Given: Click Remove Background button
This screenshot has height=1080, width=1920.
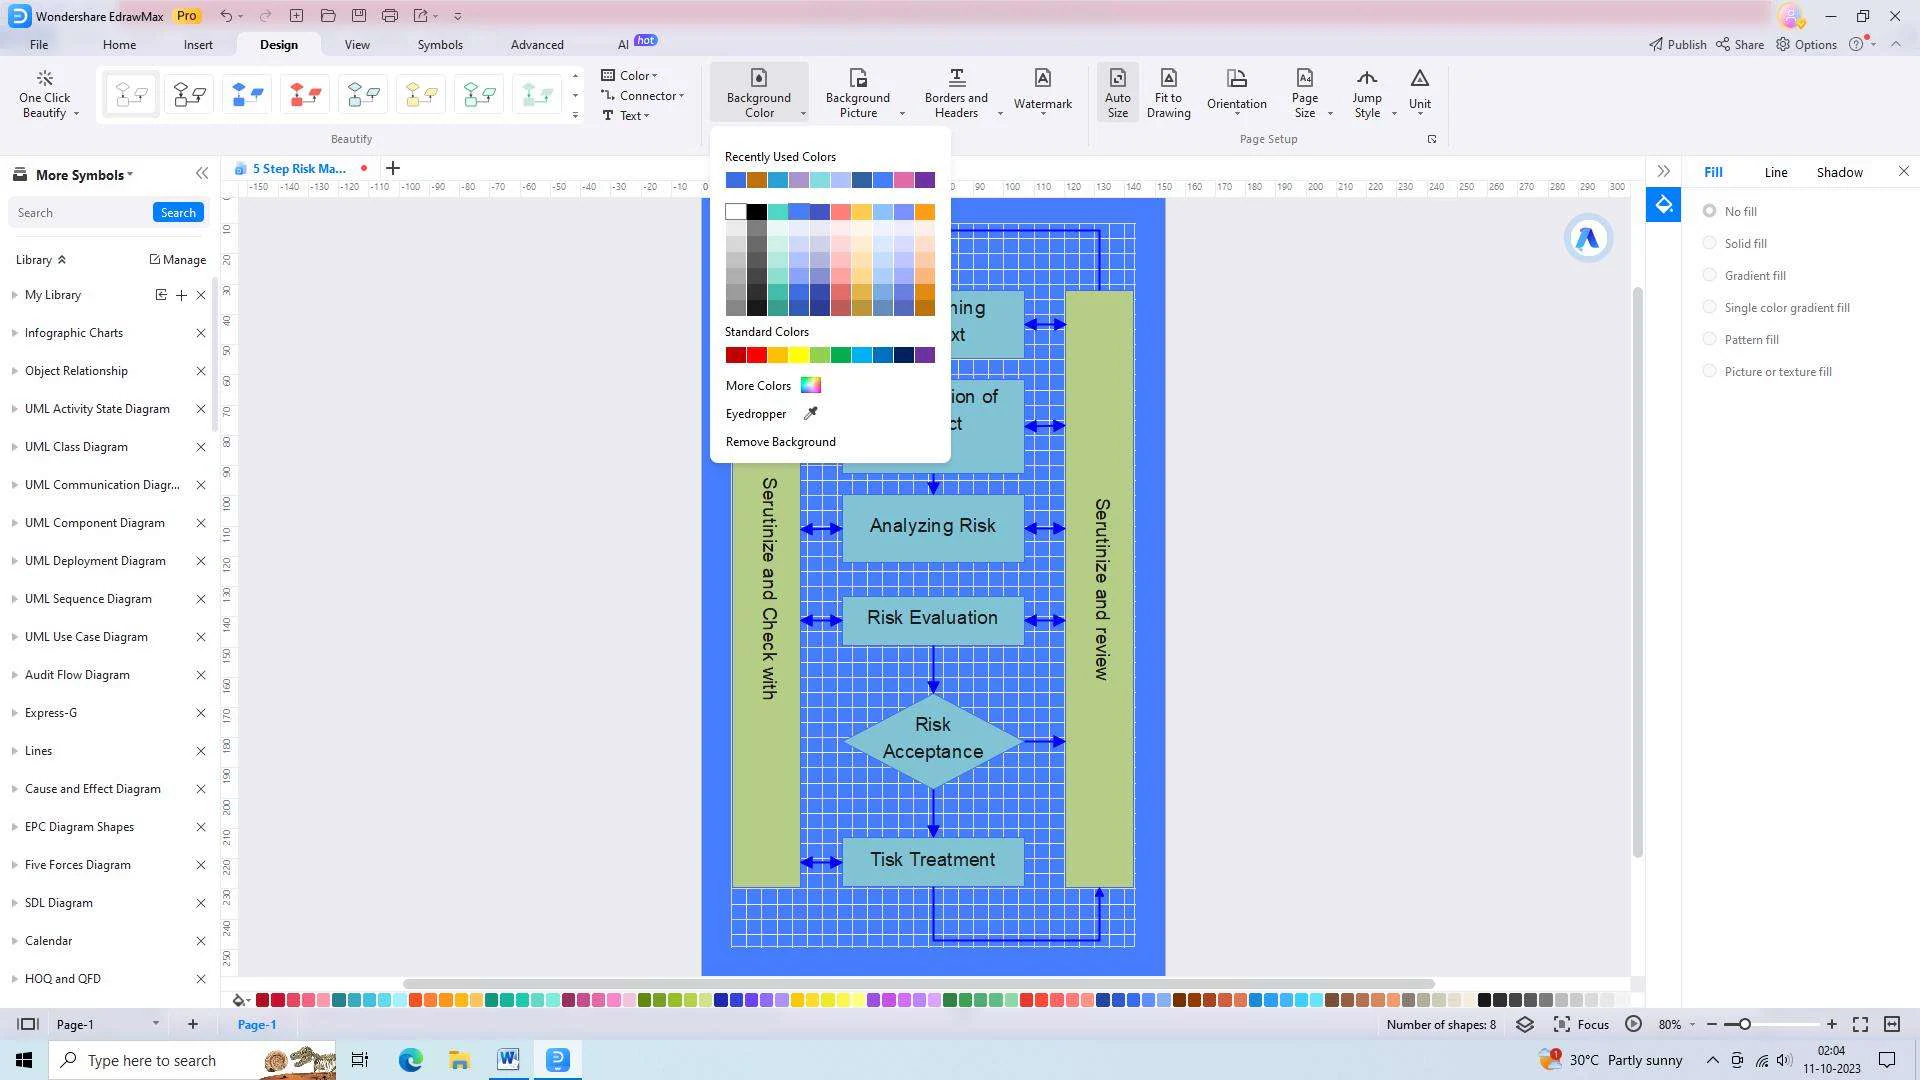Looking at the screenshot, I should 781,442.
